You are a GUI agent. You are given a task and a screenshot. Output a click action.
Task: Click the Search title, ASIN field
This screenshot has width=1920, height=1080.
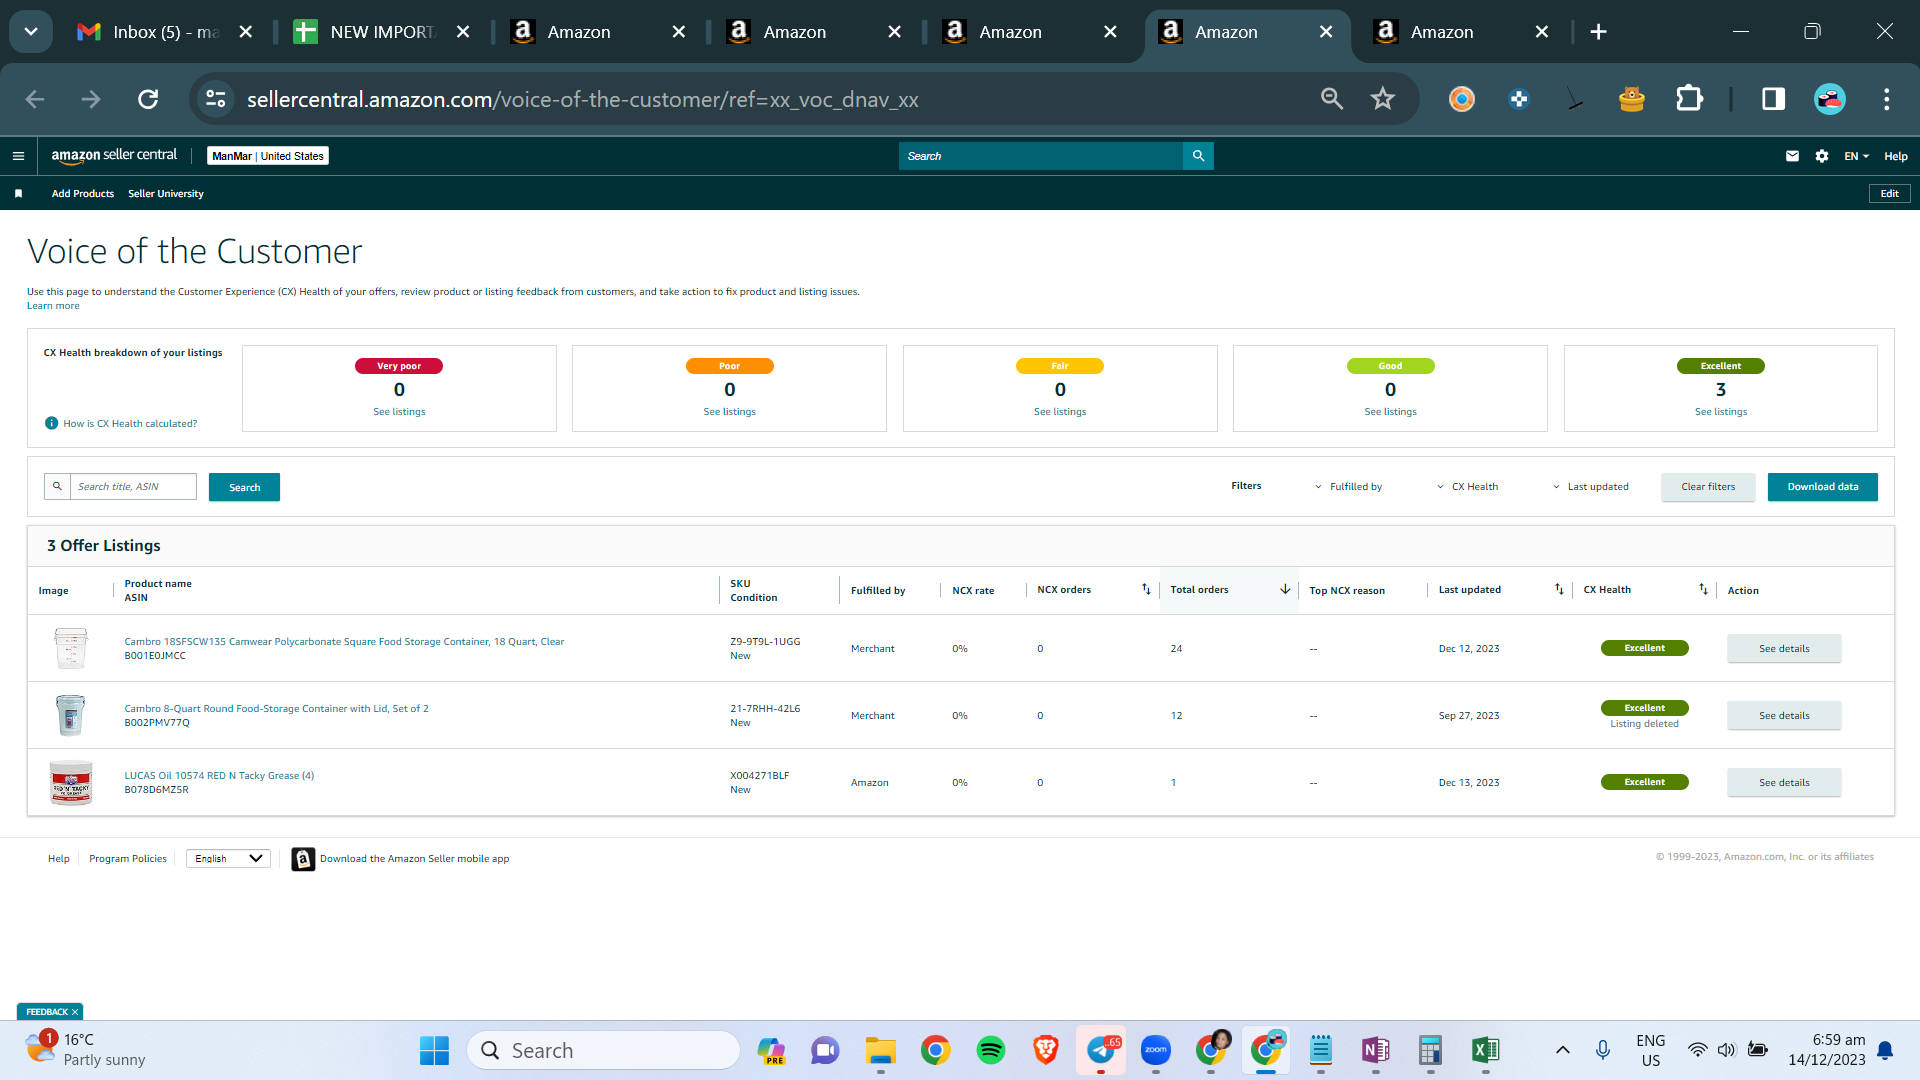pyautogui.click(x=133, y=487)
